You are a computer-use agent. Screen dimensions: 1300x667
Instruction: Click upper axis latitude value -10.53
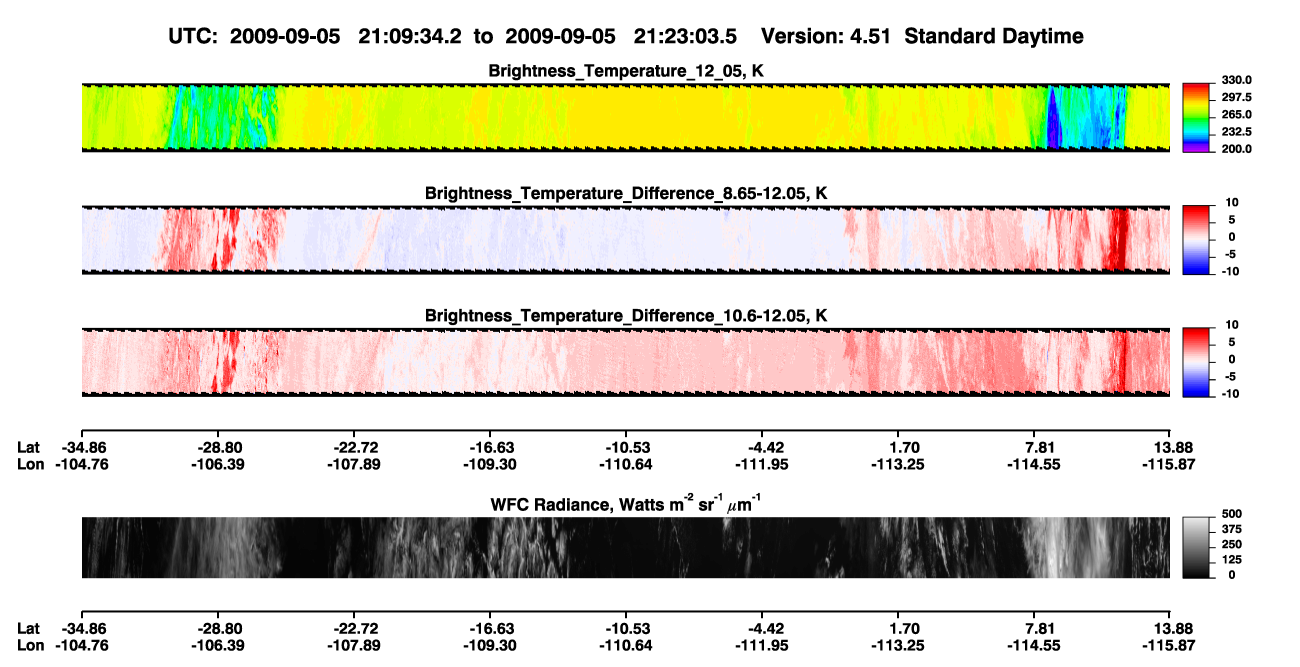626,449
